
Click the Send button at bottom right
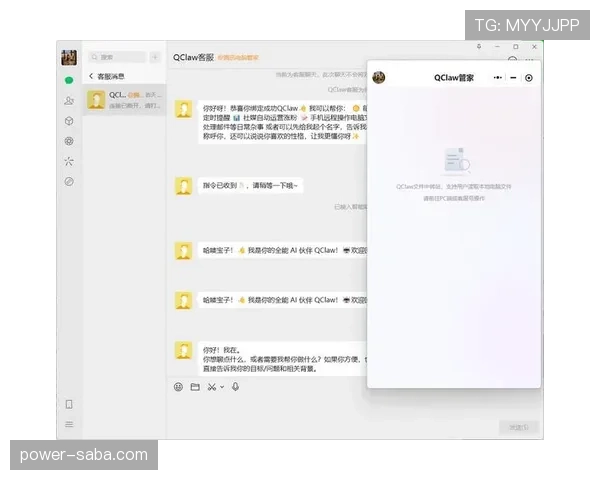tap(519, 427)
